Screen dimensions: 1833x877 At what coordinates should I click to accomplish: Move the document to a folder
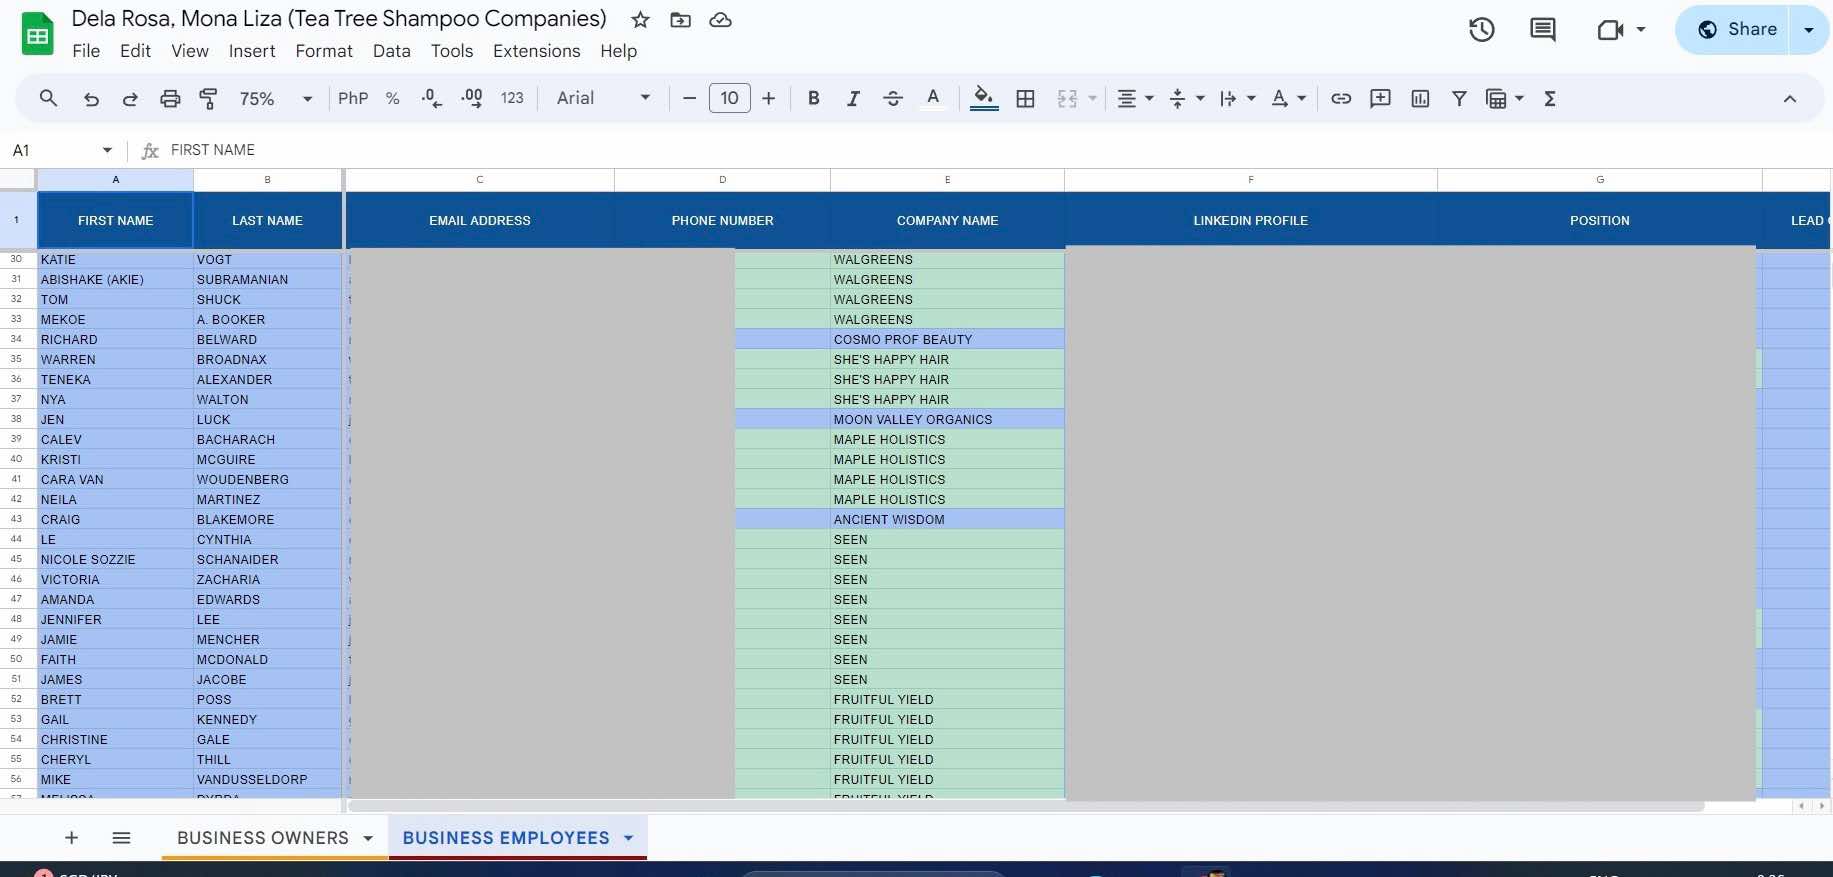point(681,20)
